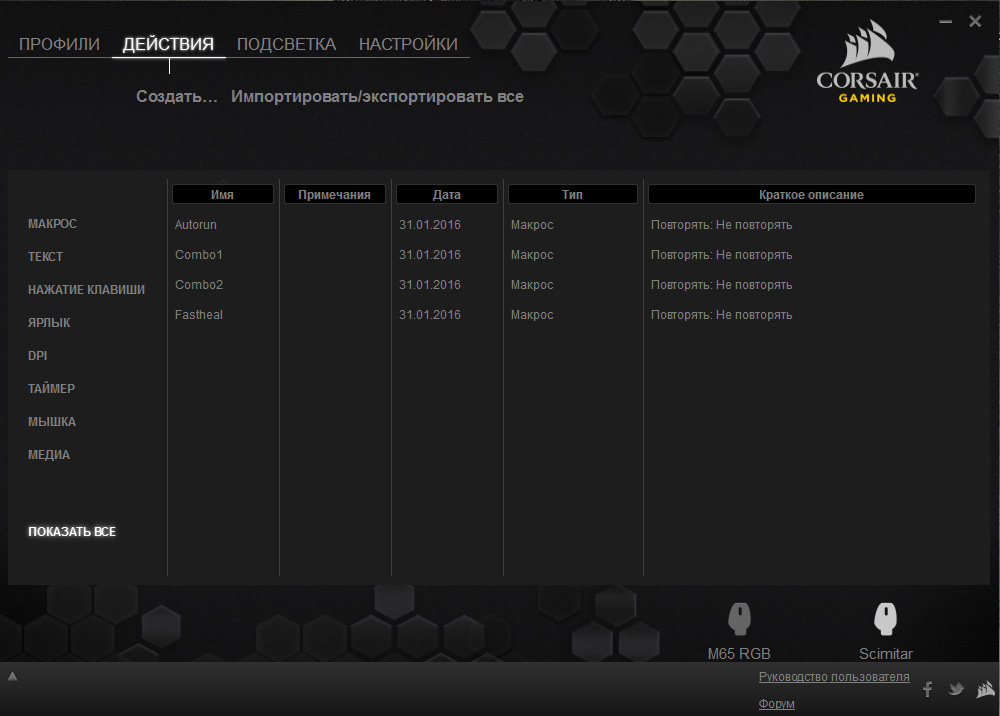This screenshot has width=1000, height=716.
Task: Select the M65 RGB mouse icon
Action: [739, 619]
